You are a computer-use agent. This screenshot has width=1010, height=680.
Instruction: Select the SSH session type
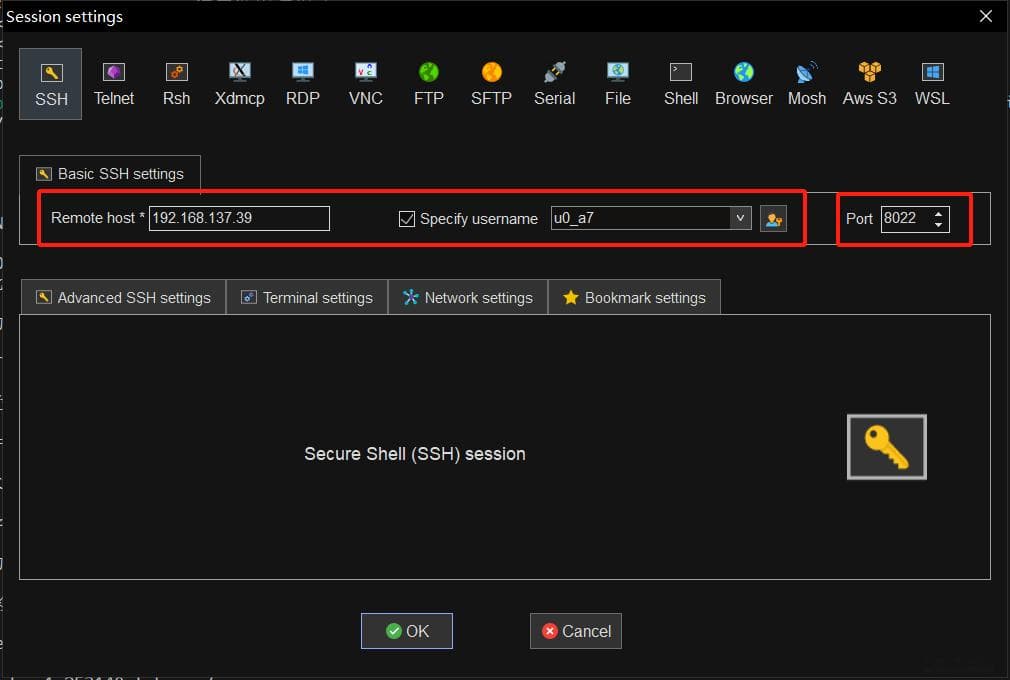(50, 84)
